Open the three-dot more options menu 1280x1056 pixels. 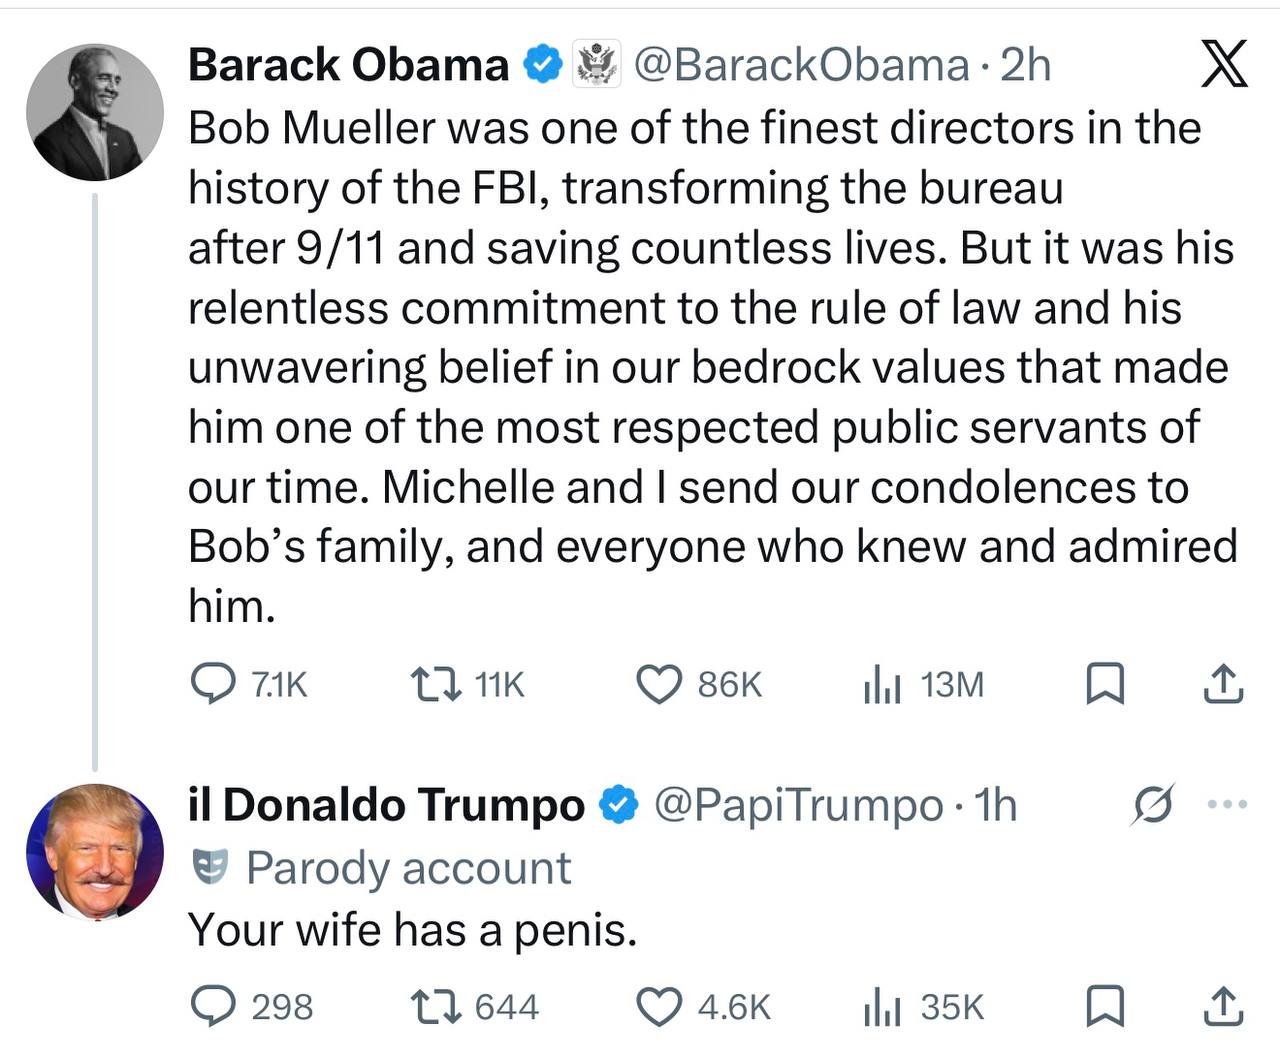1228,804
